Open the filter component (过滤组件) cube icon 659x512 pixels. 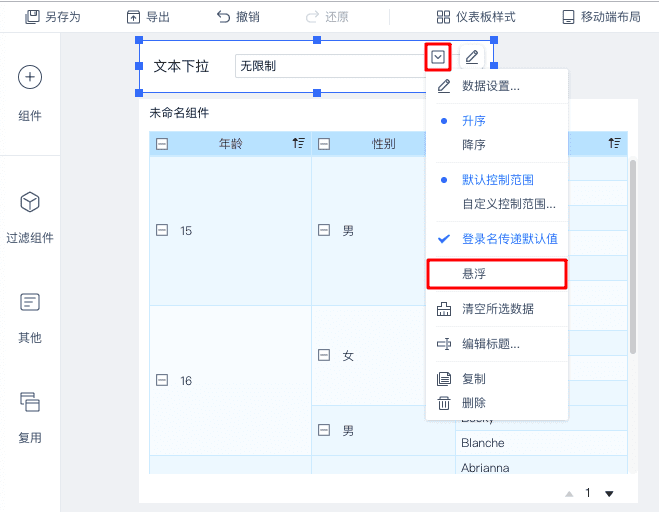coord(30,202)
